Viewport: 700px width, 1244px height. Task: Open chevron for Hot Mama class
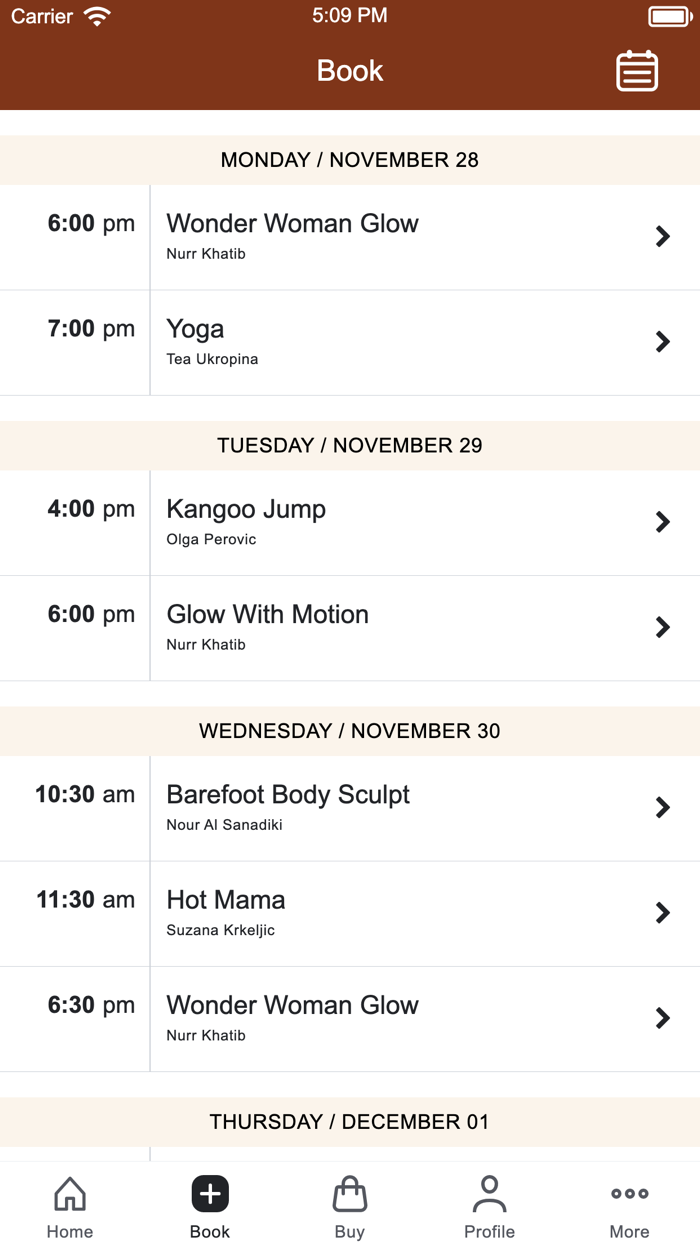(662, 913)
